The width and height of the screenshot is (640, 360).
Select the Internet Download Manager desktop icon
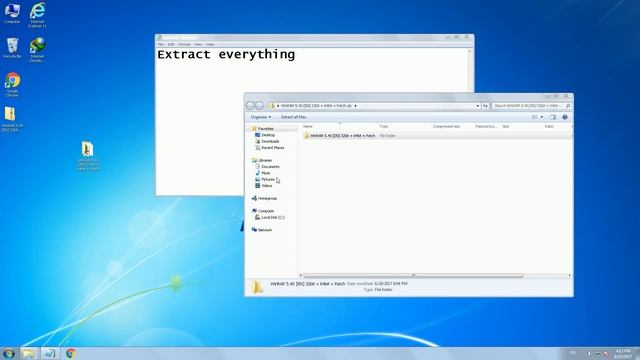click(37, 50)
